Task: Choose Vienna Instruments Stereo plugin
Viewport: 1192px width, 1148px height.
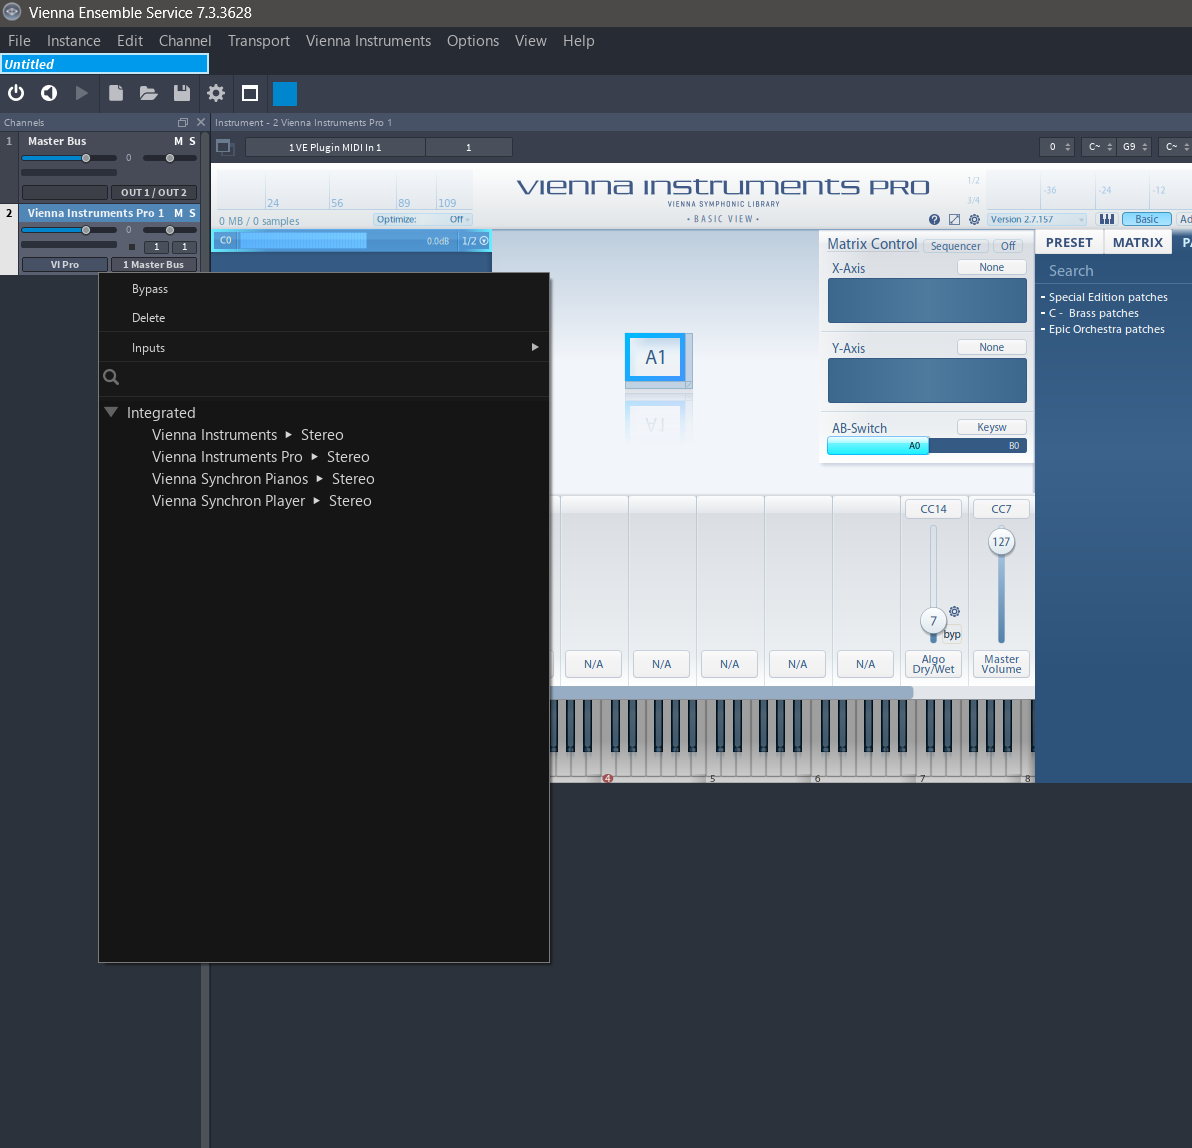Action: [248, 435]
